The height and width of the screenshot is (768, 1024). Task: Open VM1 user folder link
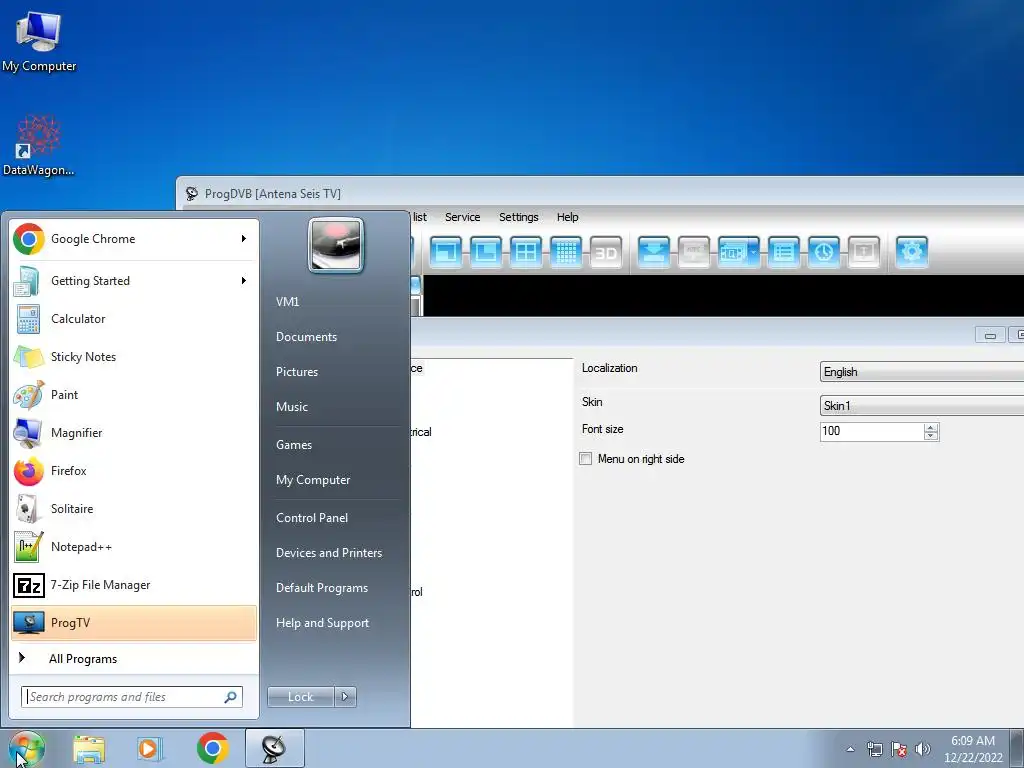[287, 302]
